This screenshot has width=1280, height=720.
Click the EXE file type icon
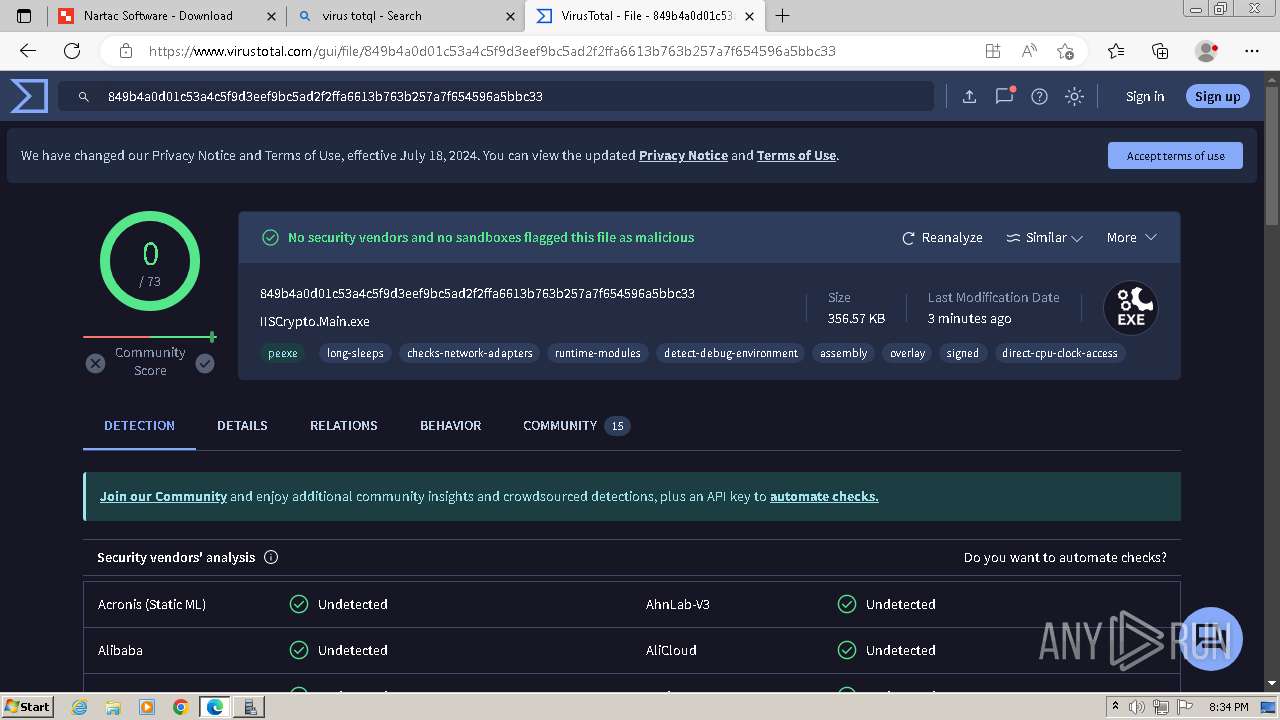click(1131, 308)
